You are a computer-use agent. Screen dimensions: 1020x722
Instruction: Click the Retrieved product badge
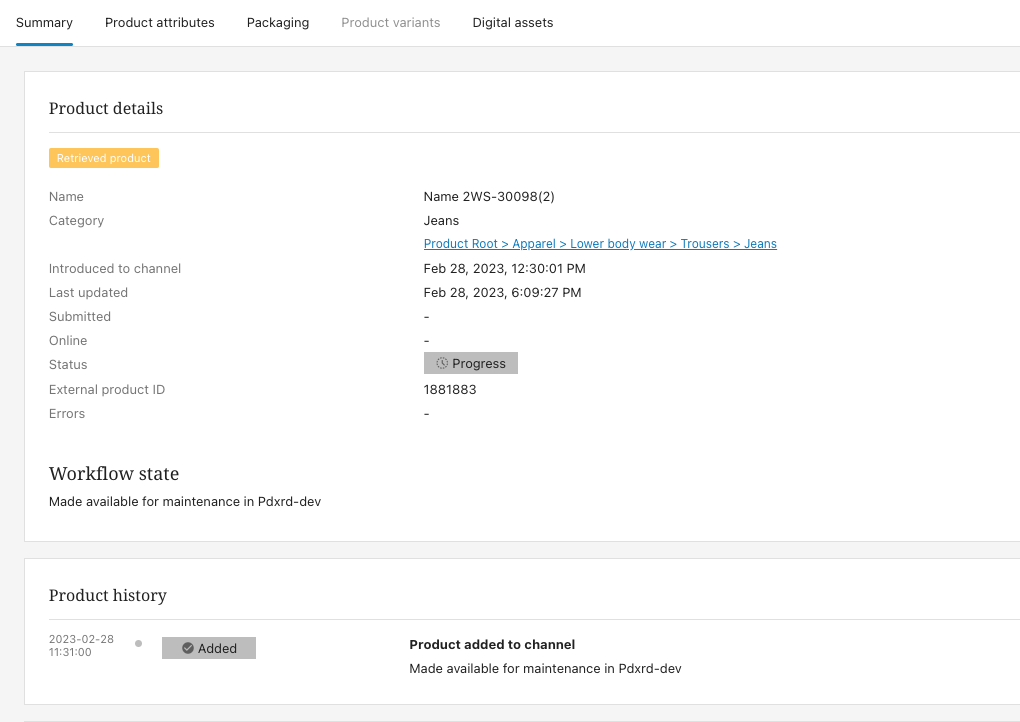point(104,158)
